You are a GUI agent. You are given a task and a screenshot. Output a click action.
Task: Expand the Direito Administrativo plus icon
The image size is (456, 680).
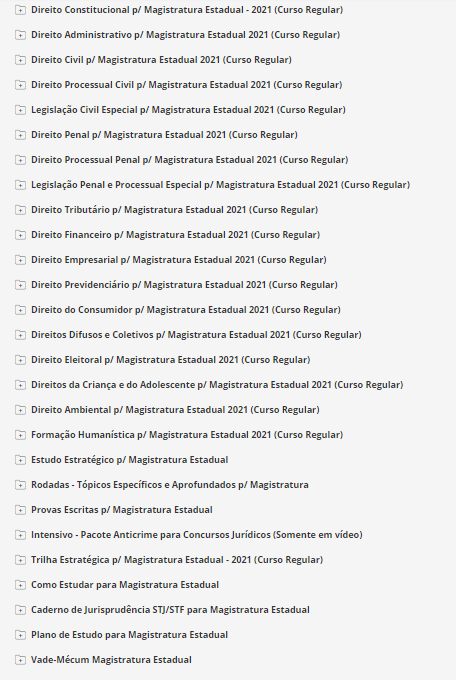20,35
